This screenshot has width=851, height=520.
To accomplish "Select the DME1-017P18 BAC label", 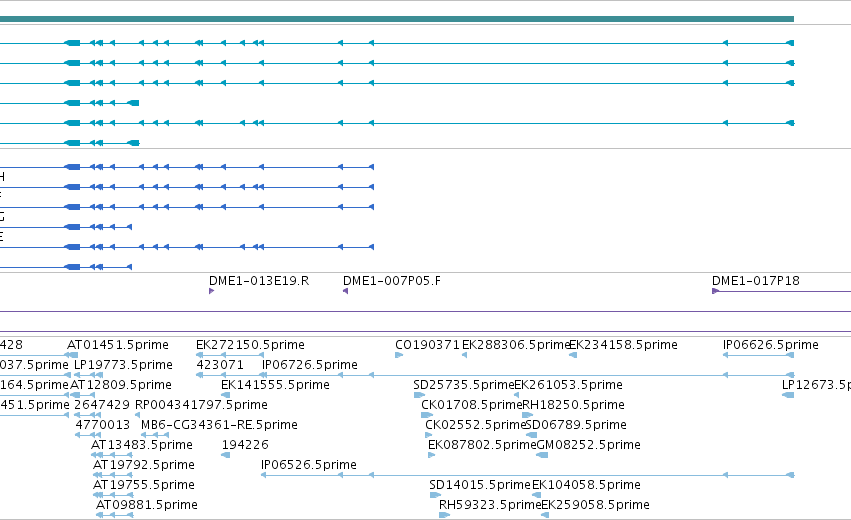I will tap(755, 281).
